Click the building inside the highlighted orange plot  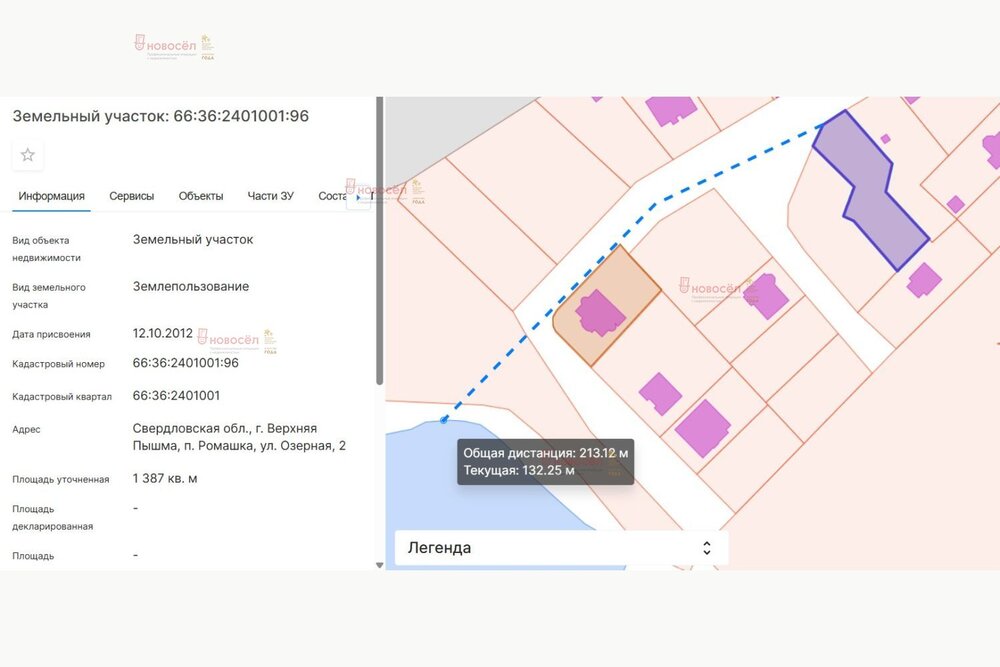[x=600, y=313]
